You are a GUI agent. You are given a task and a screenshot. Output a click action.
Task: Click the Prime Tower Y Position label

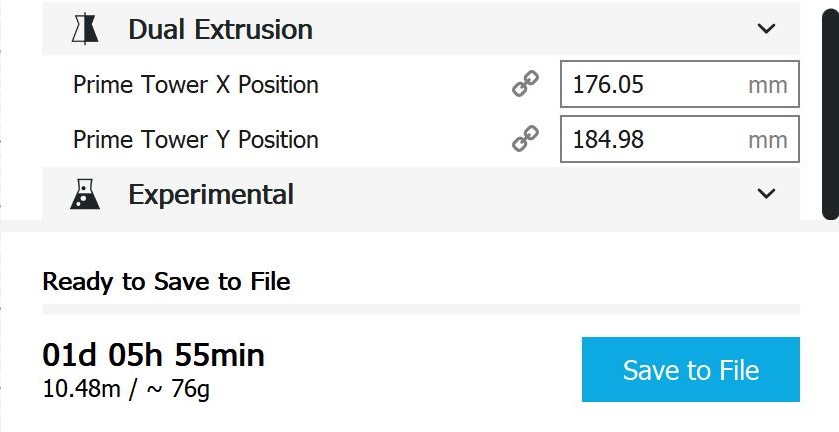196,139
